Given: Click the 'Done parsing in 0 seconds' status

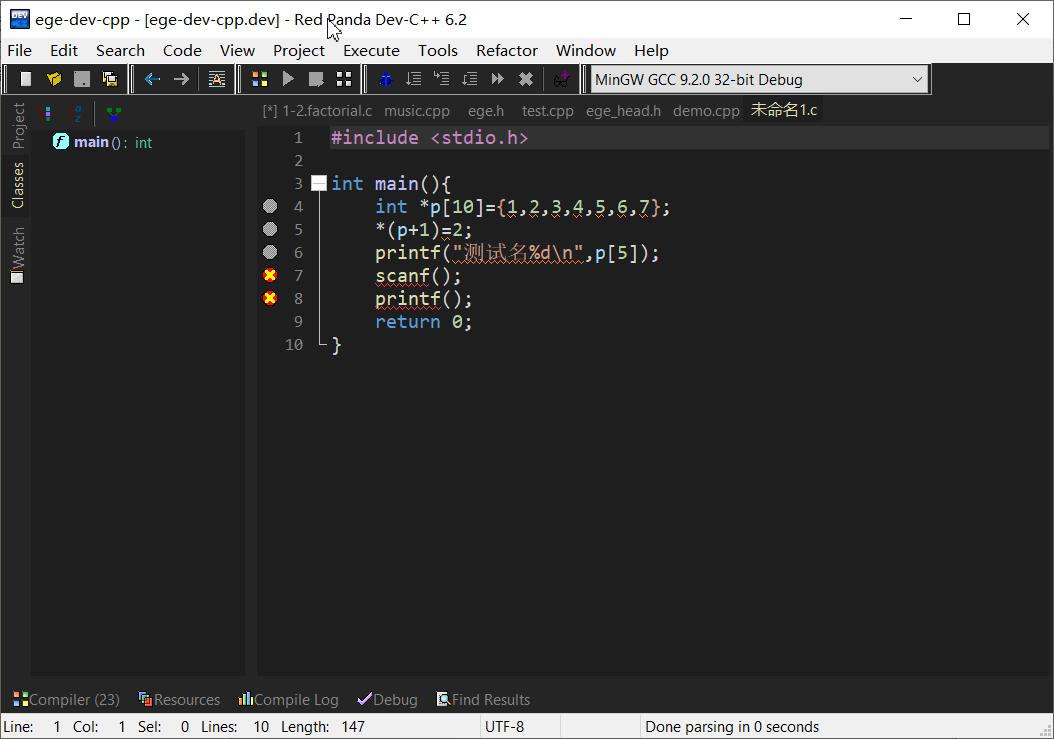Looking at the screenshot, I should 732,727.
